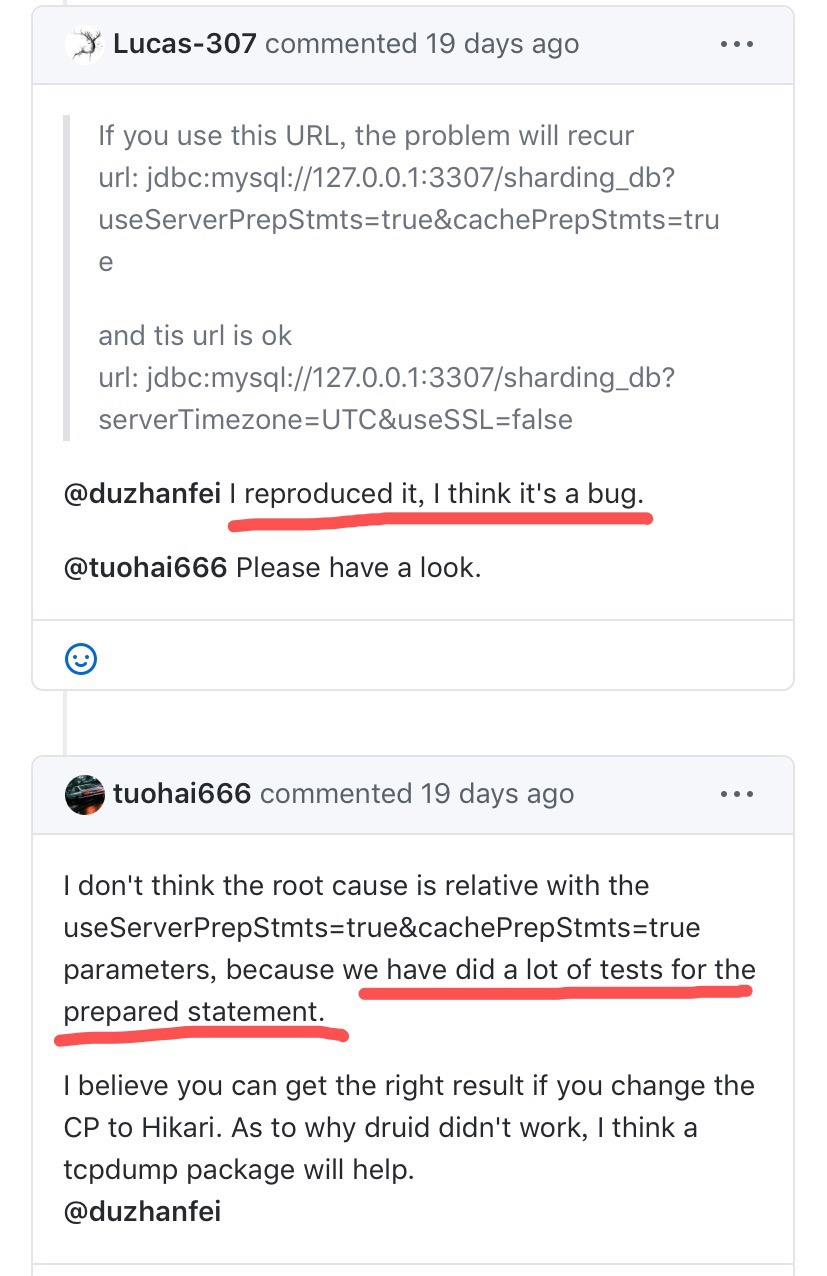The image size is (827, 1276).
Task: Click the quoted useServerPrepStmts JDBC URL text
Action: (408, 219)
